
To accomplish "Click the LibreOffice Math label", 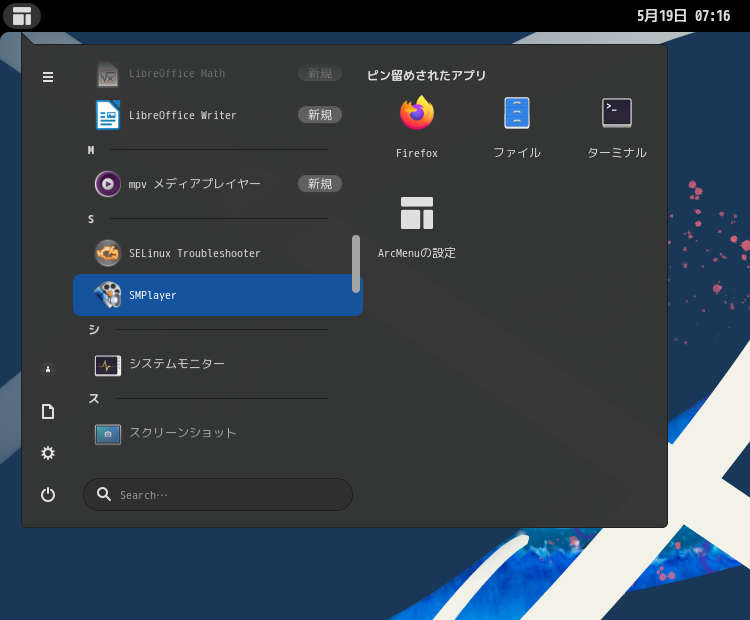I will tap(176, 74).
